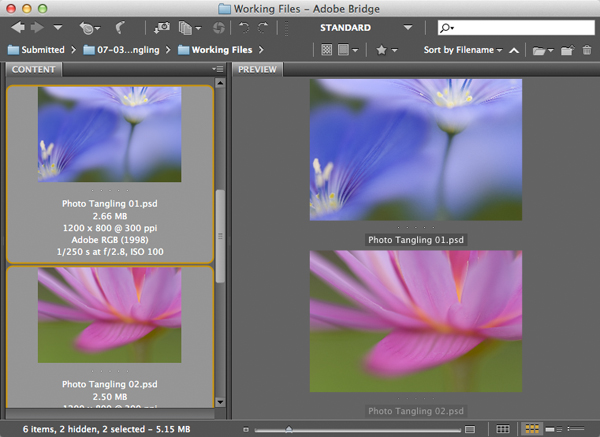Screen dimensions: 600x437
Task: Open the Content panel flyout menu
Action: pos(218,69)
